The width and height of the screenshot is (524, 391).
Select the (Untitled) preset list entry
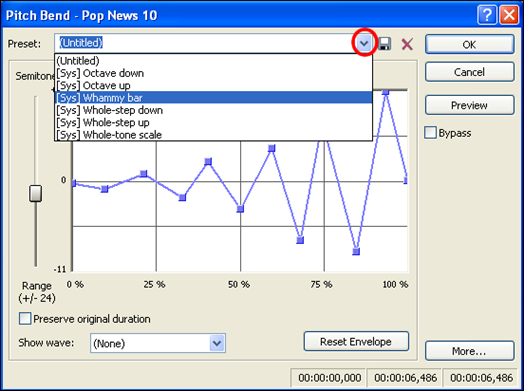point(213,61)
